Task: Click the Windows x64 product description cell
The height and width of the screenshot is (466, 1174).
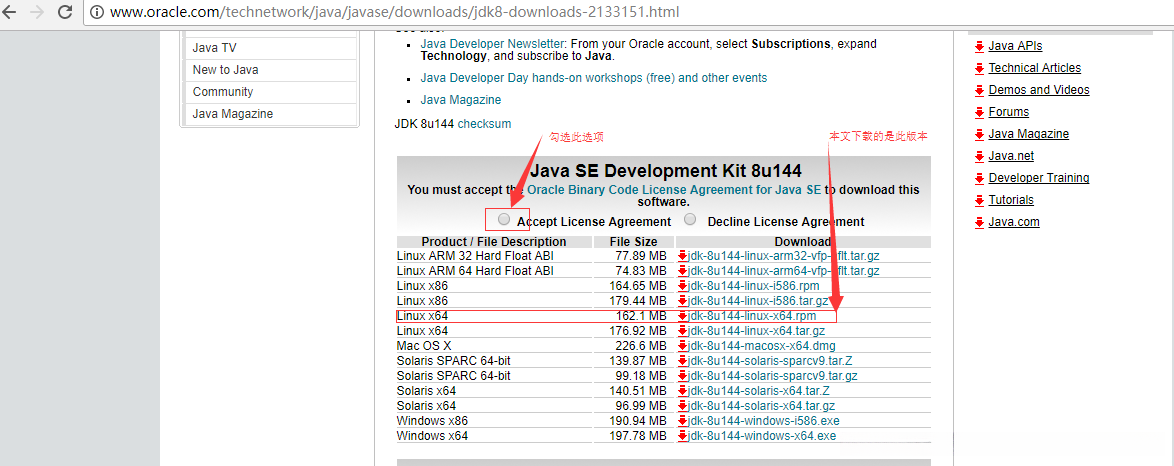Action: 494,436
